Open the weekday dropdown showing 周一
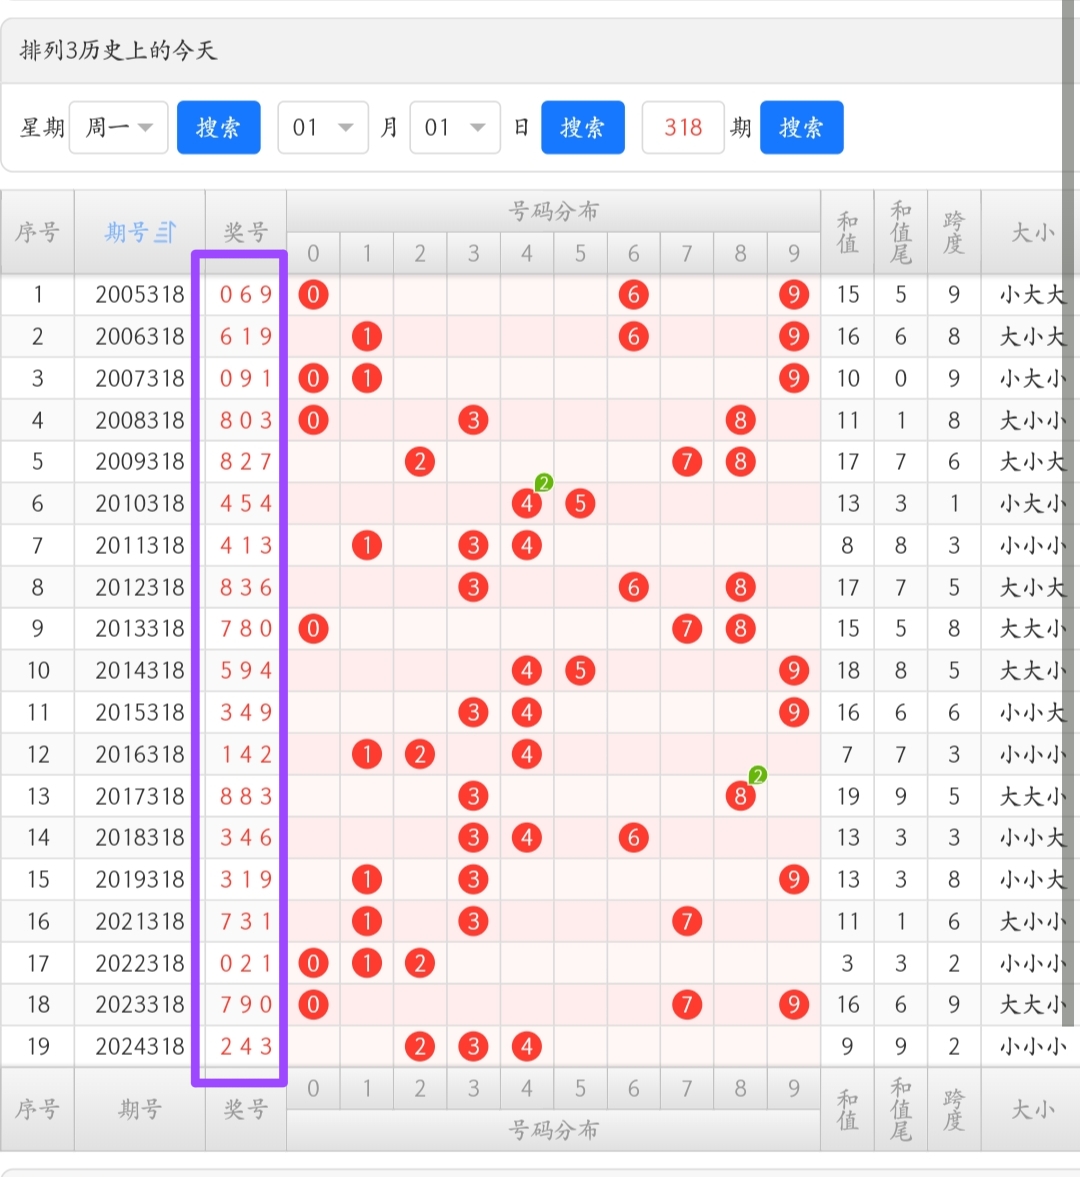Screen dimensions: 1080x1177 (118, 127)
